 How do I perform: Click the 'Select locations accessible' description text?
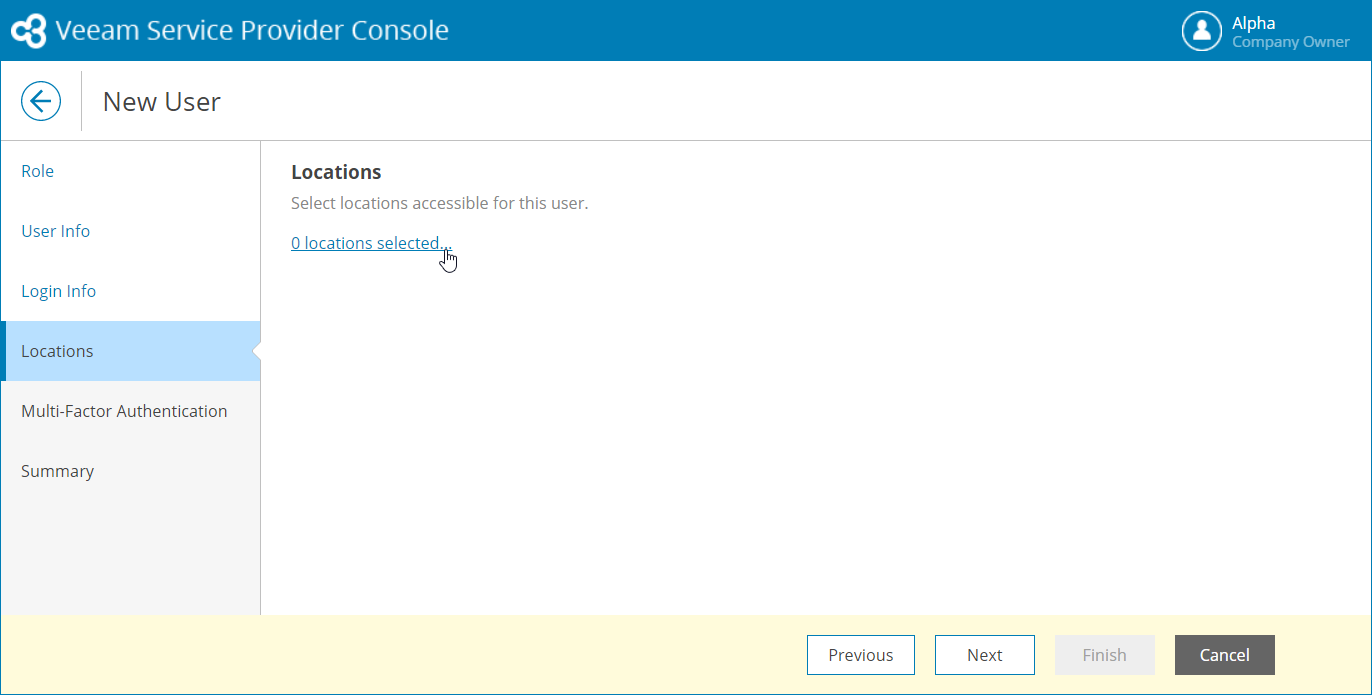pyautogui.click(x=439, y=203)
